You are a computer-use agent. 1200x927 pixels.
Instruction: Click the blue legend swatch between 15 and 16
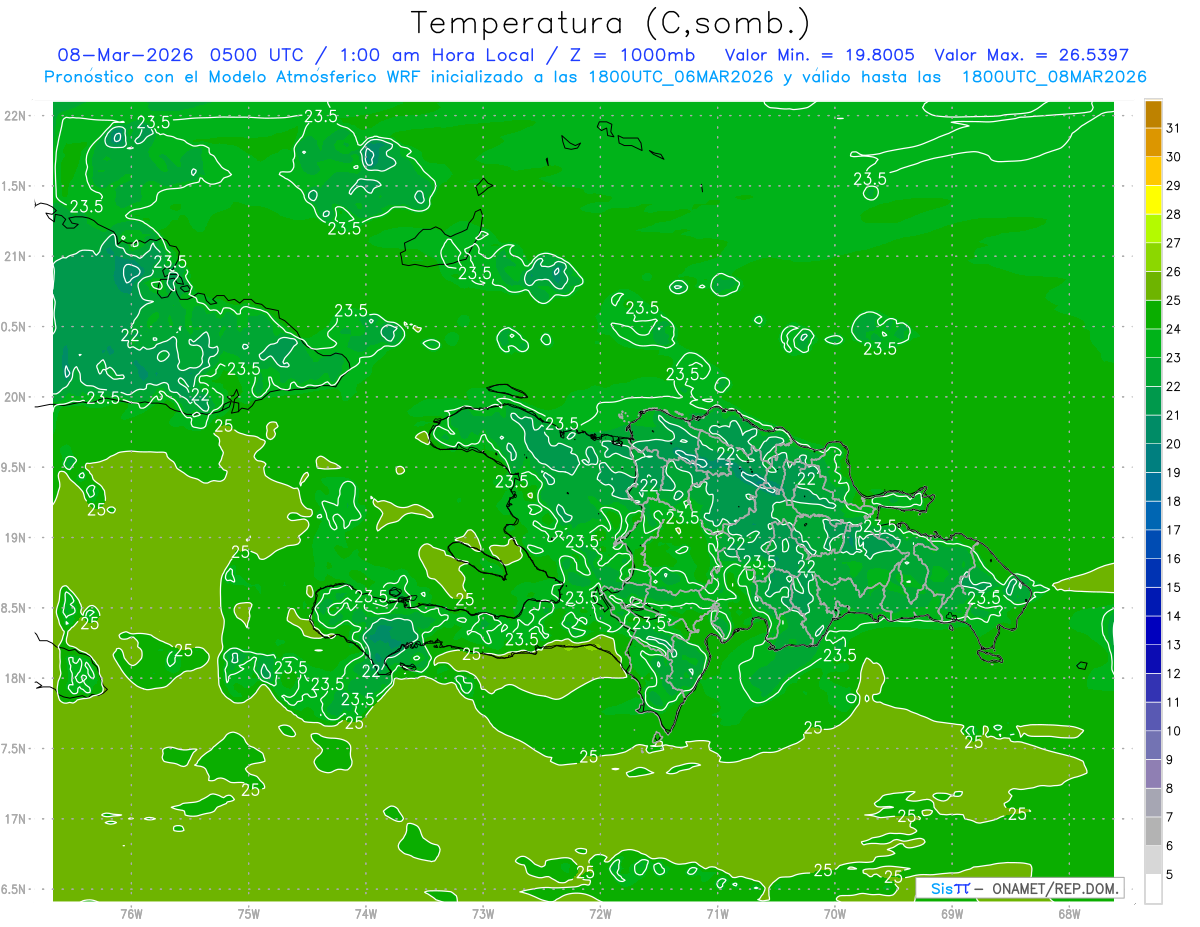1153,573
